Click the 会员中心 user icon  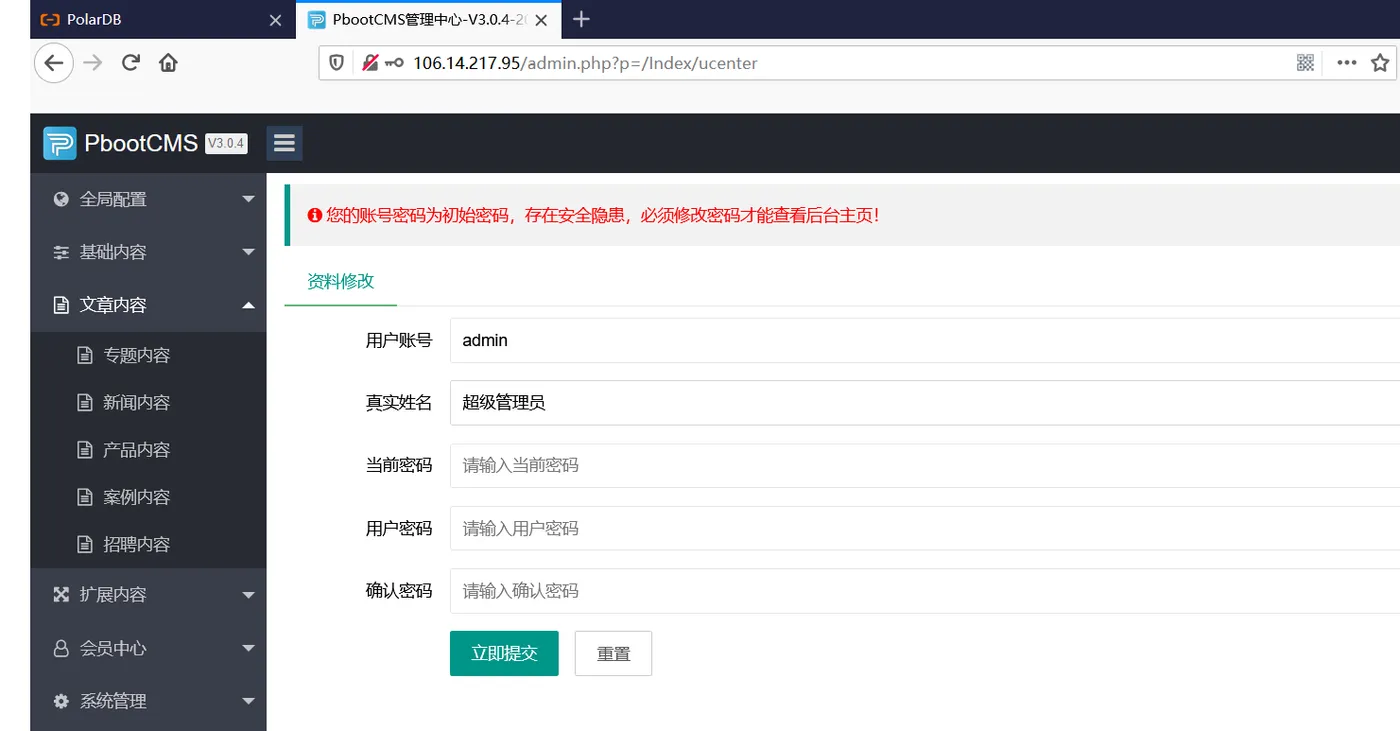click(x=61, y=648)
